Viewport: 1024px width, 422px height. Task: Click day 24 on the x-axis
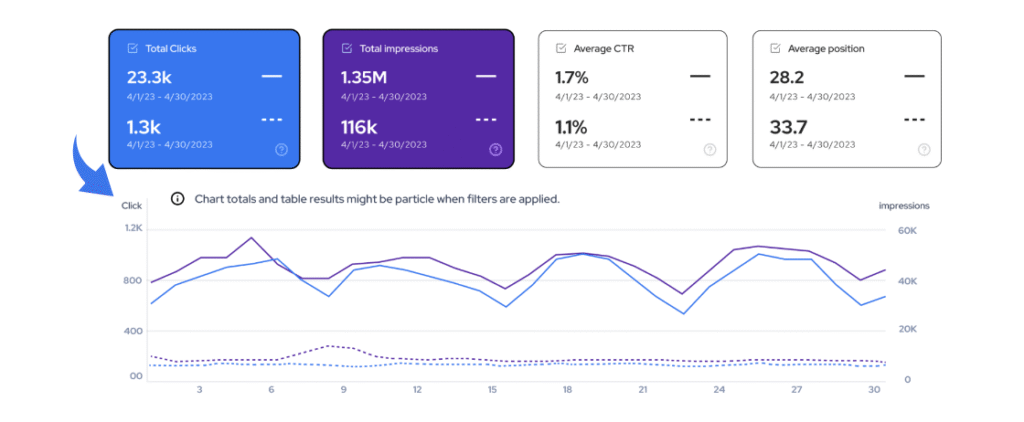coord(719,389)
